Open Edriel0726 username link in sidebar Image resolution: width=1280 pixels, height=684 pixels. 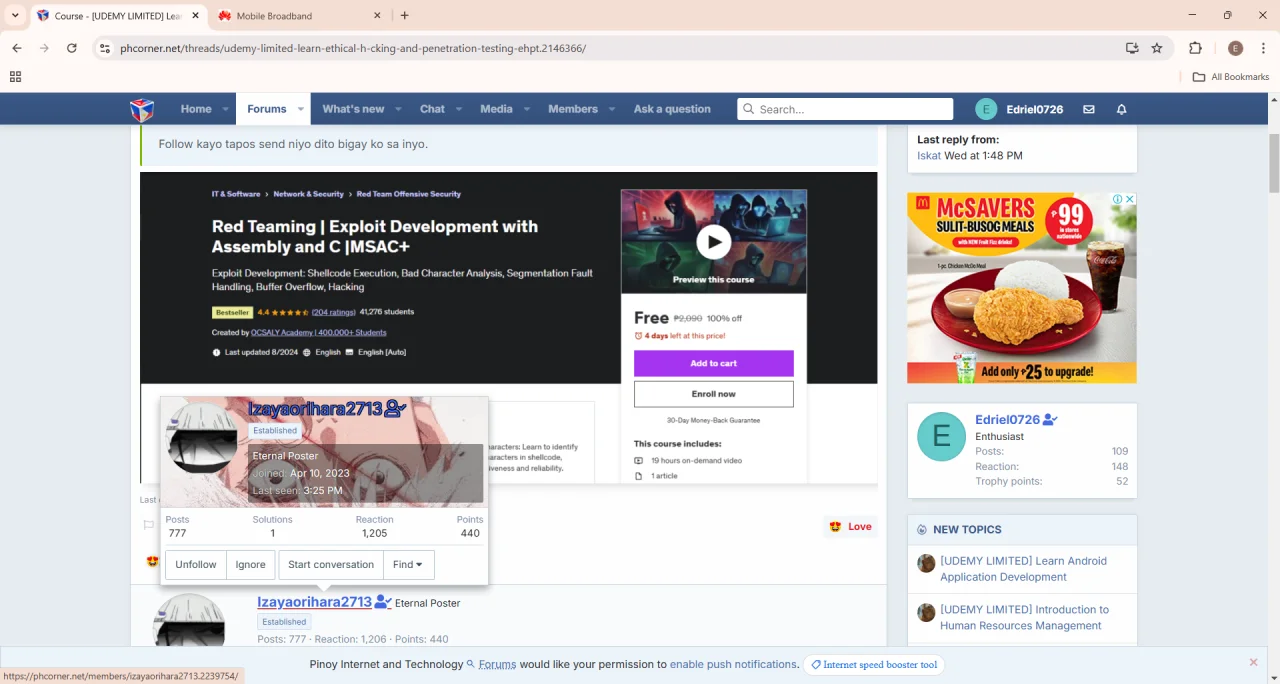(x=1008, y=420)
